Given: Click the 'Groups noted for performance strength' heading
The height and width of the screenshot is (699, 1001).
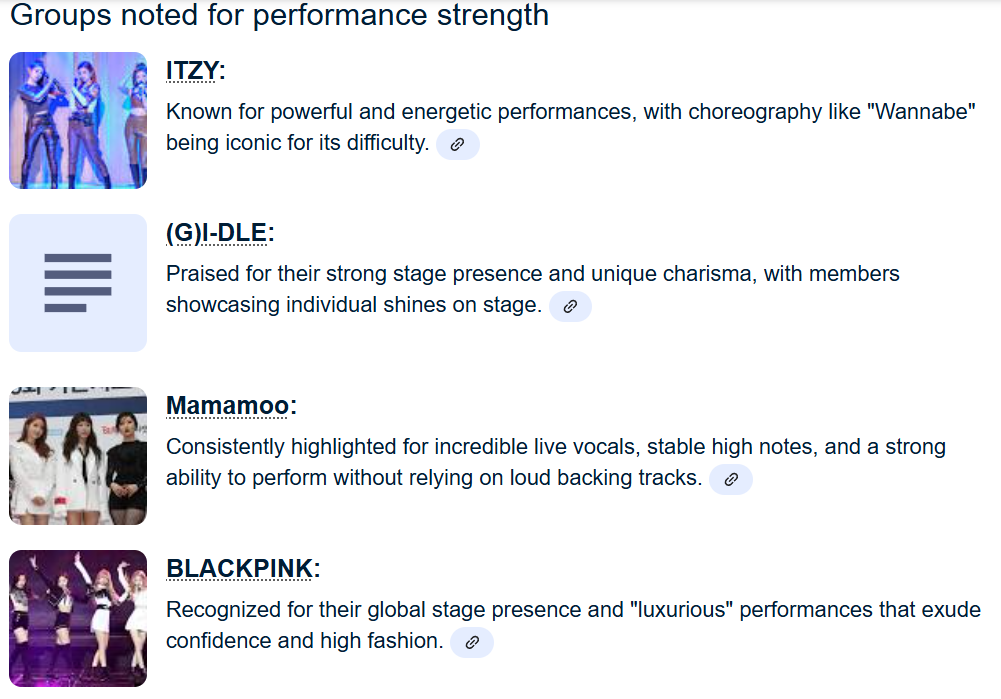Looking at the screenshot, I should [279, 16].
